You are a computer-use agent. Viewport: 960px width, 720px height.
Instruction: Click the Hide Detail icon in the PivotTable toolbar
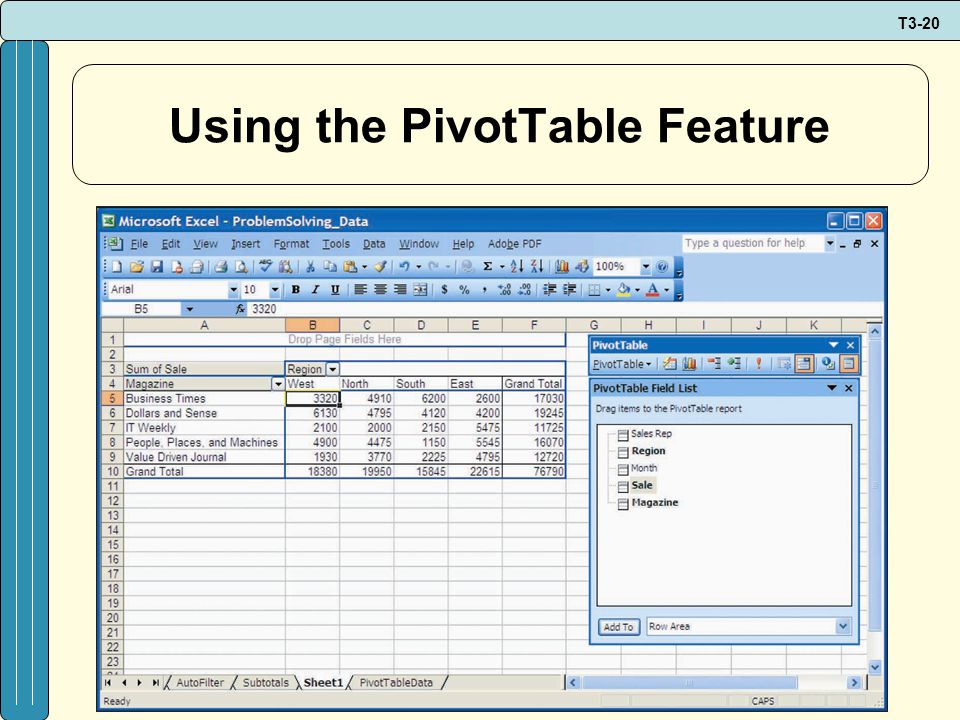coord(714,364)
